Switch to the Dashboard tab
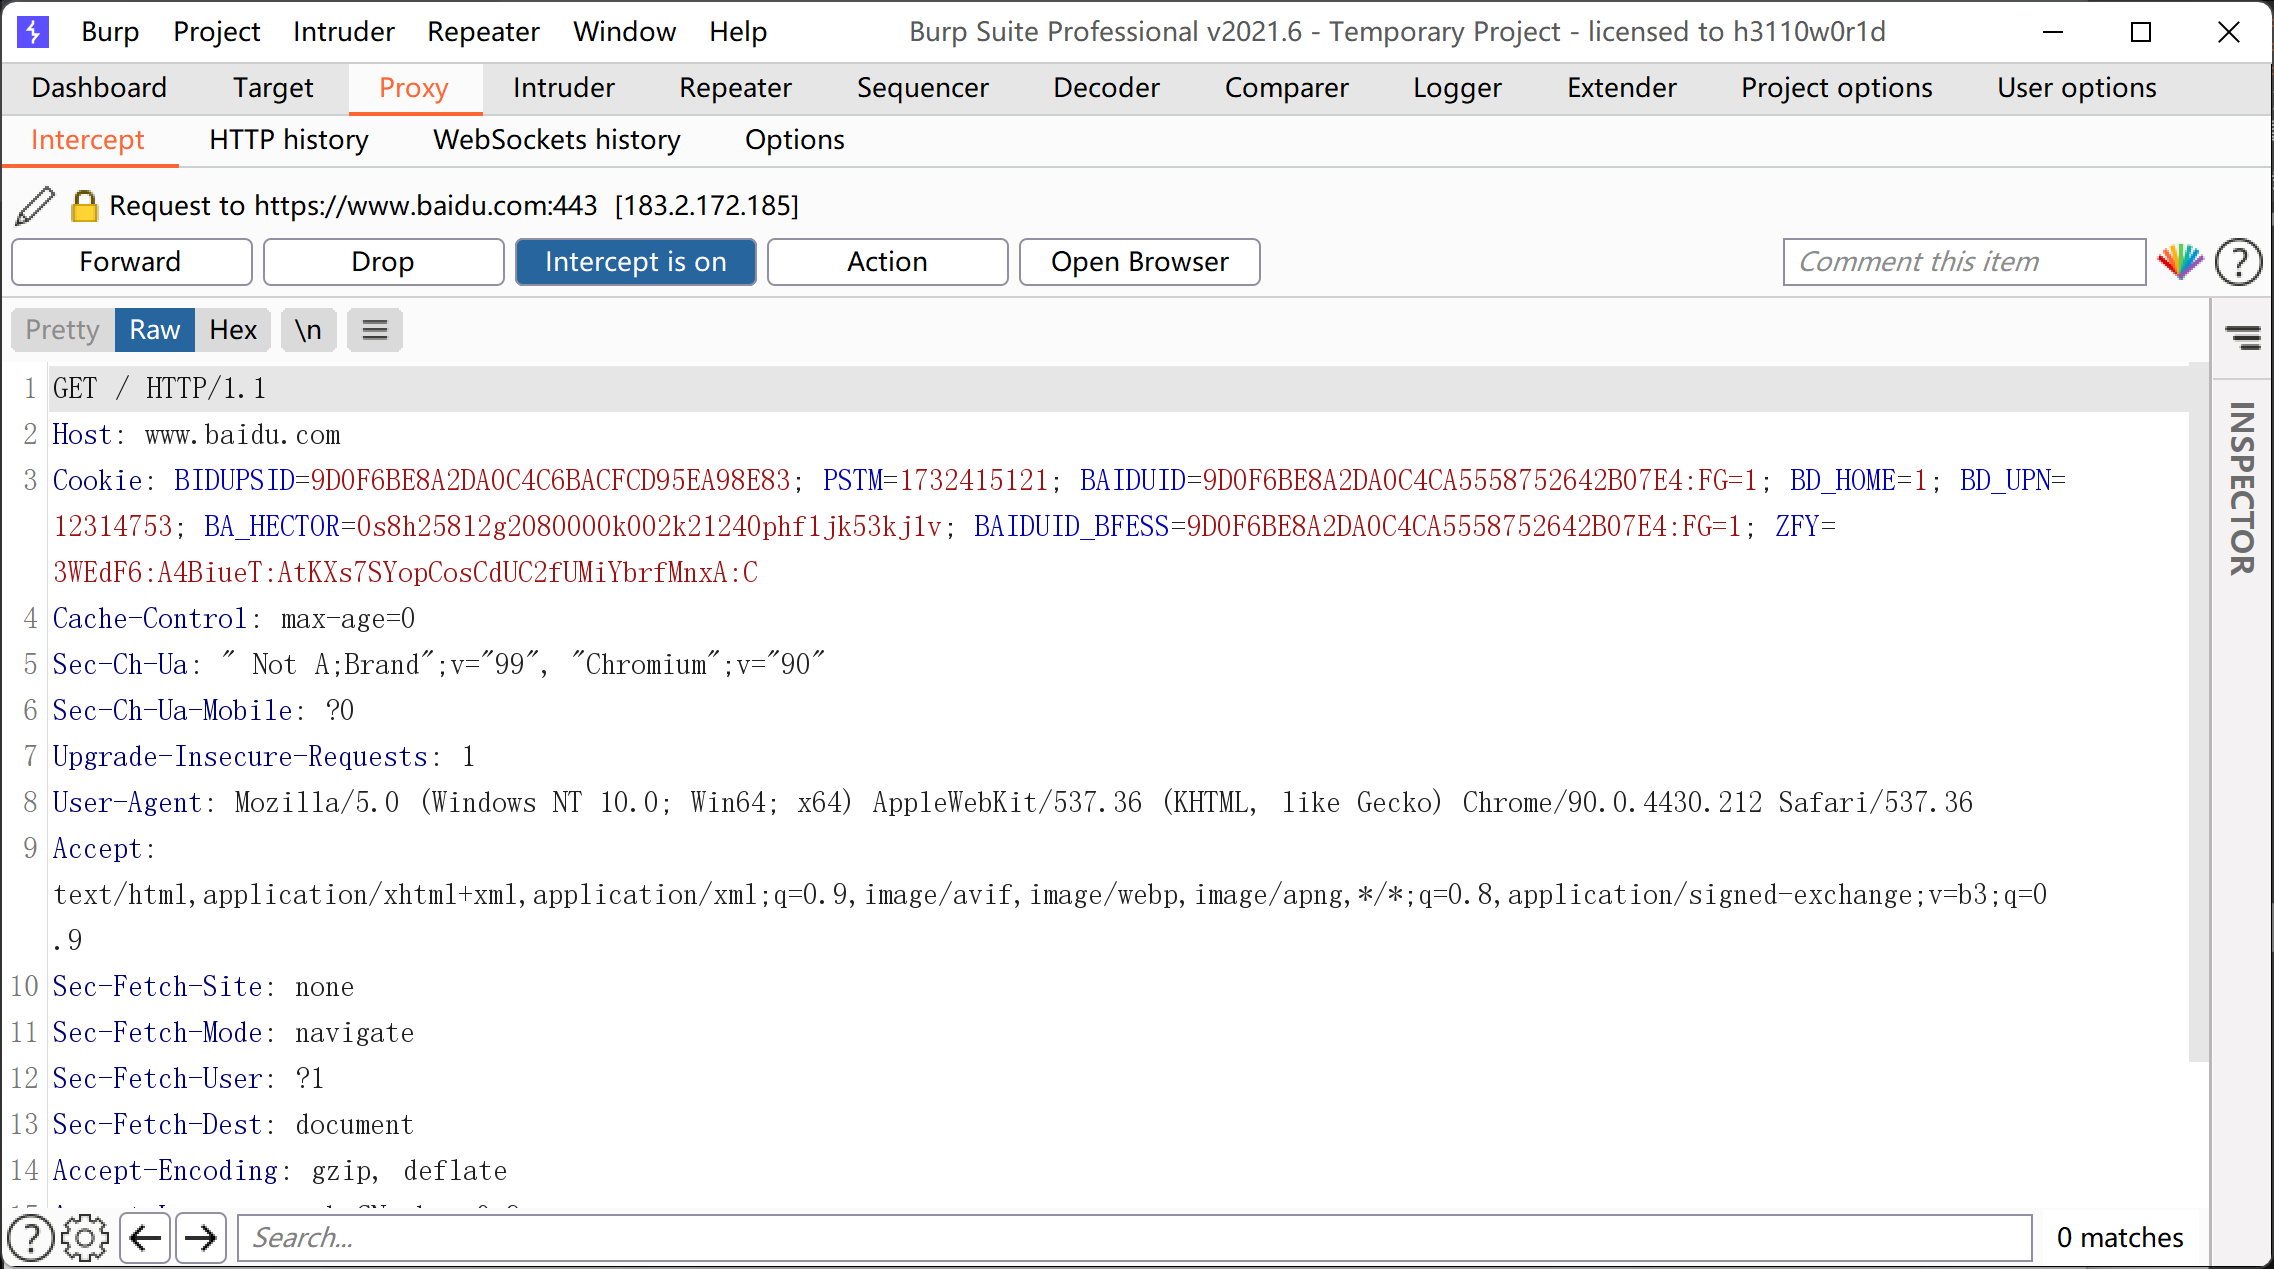 99,88
